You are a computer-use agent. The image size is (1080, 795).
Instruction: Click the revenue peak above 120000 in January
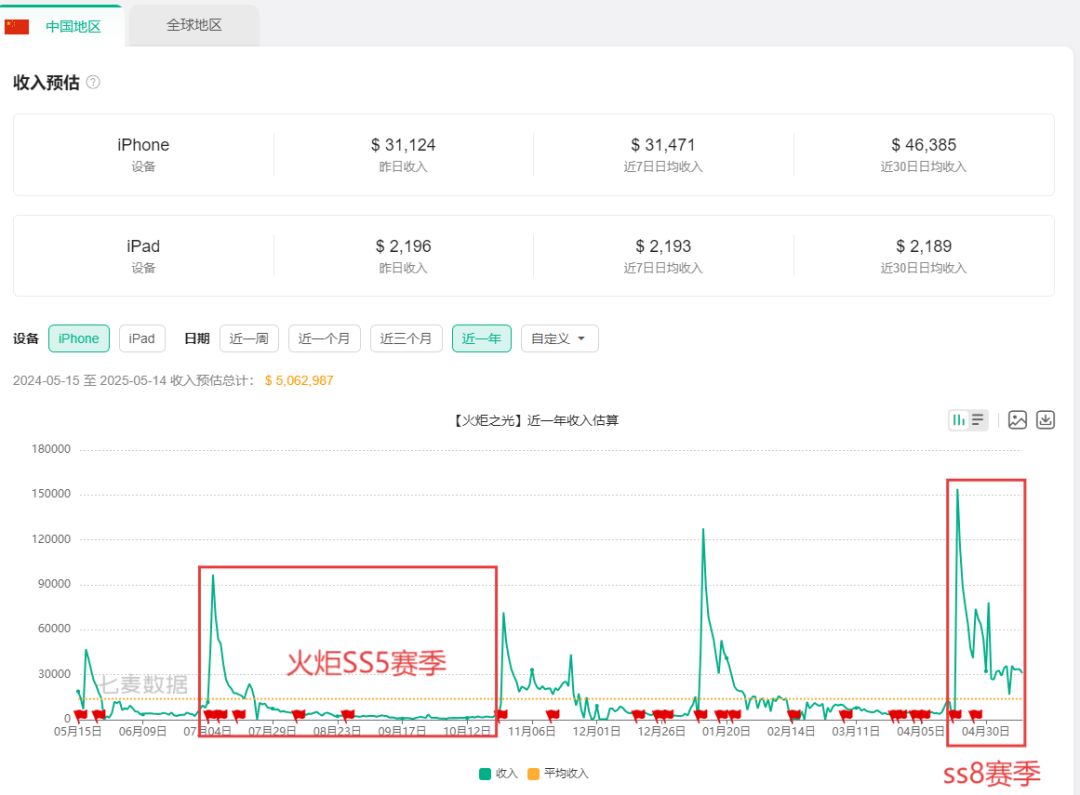coord(703,530)
